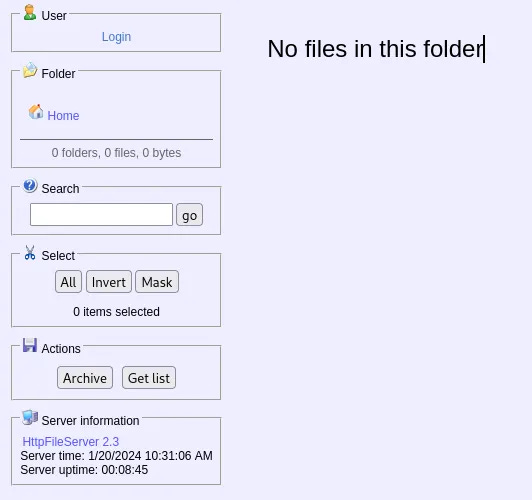Archive the selected files

pyautogui.click(x=85, y=378)
